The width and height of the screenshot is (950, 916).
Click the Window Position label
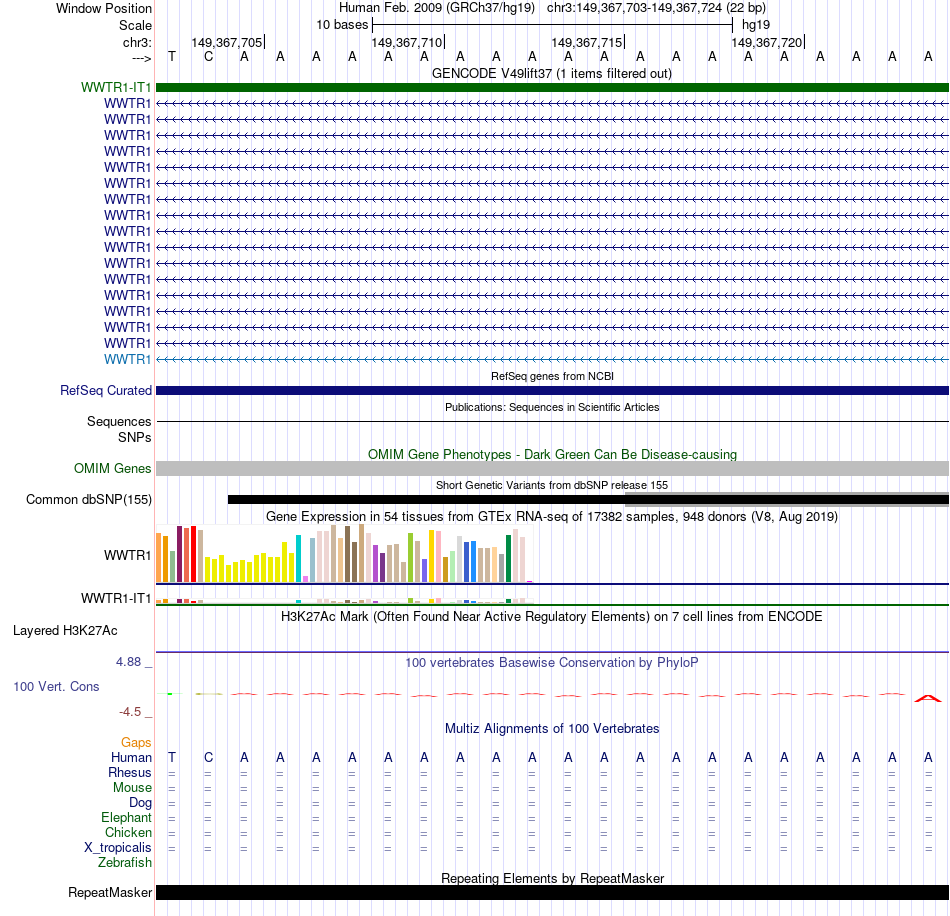(x=104, y=8)
